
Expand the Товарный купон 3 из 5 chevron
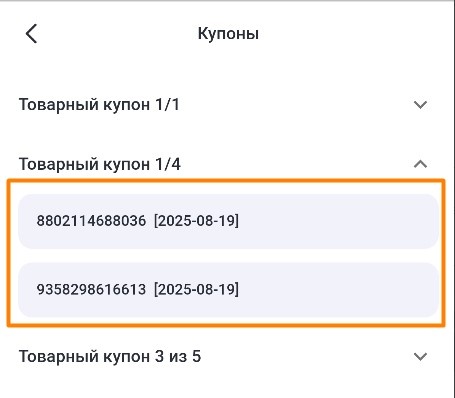pyautogui.click(x=420, y=356)
